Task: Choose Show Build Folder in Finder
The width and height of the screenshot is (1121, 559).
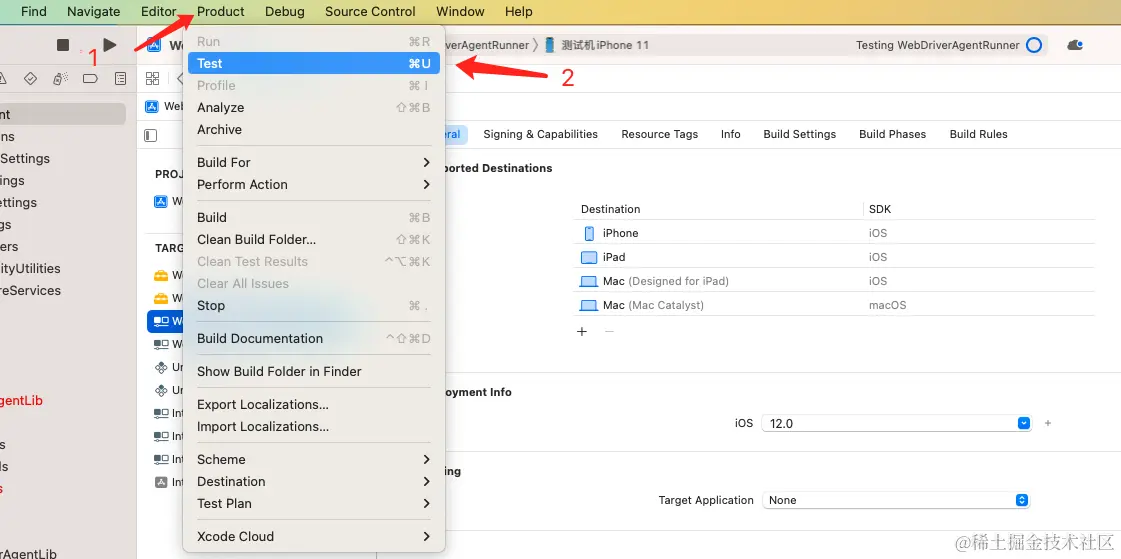Action: 314,372
